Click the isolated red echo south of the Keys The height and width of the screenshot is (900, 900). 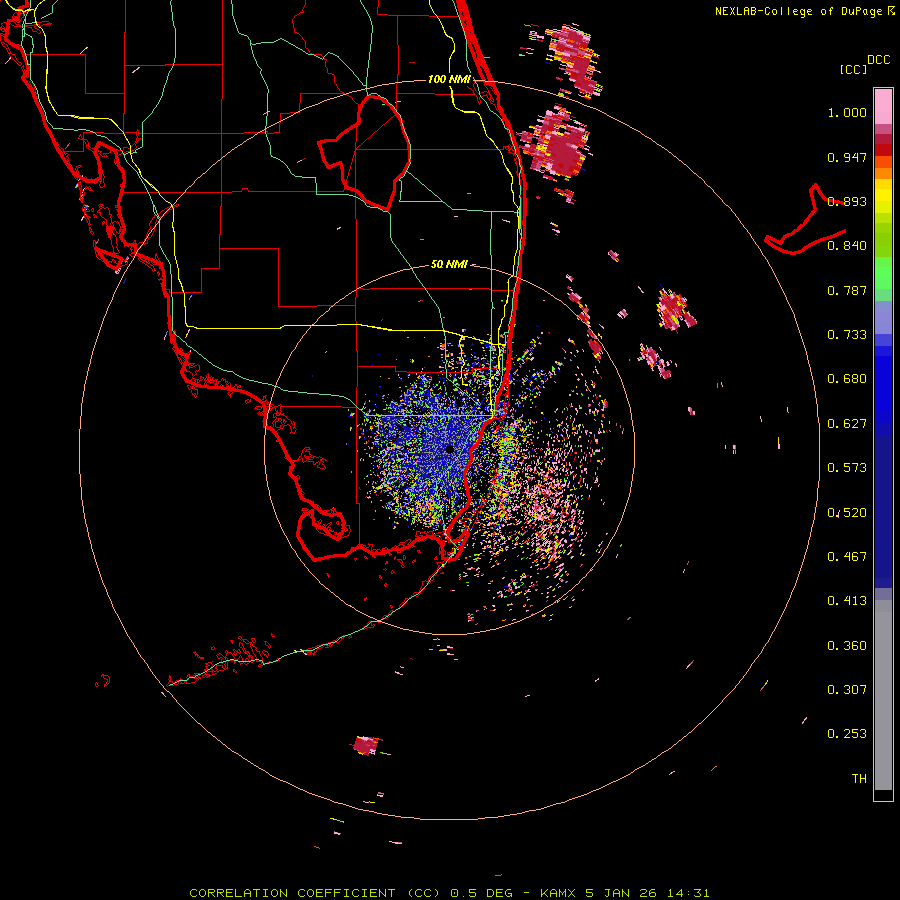[366, 745]
